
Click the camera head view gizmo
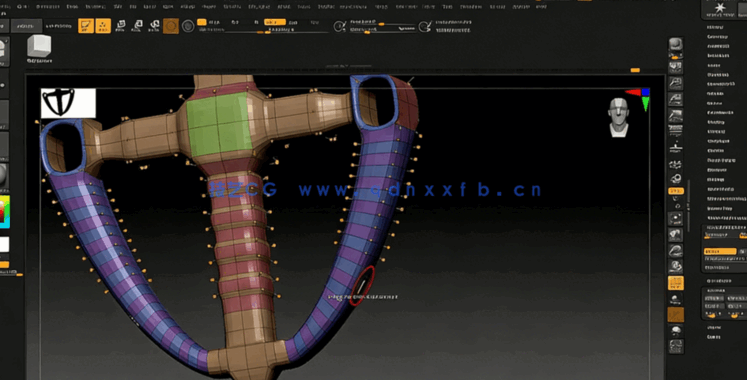[618, 118]
